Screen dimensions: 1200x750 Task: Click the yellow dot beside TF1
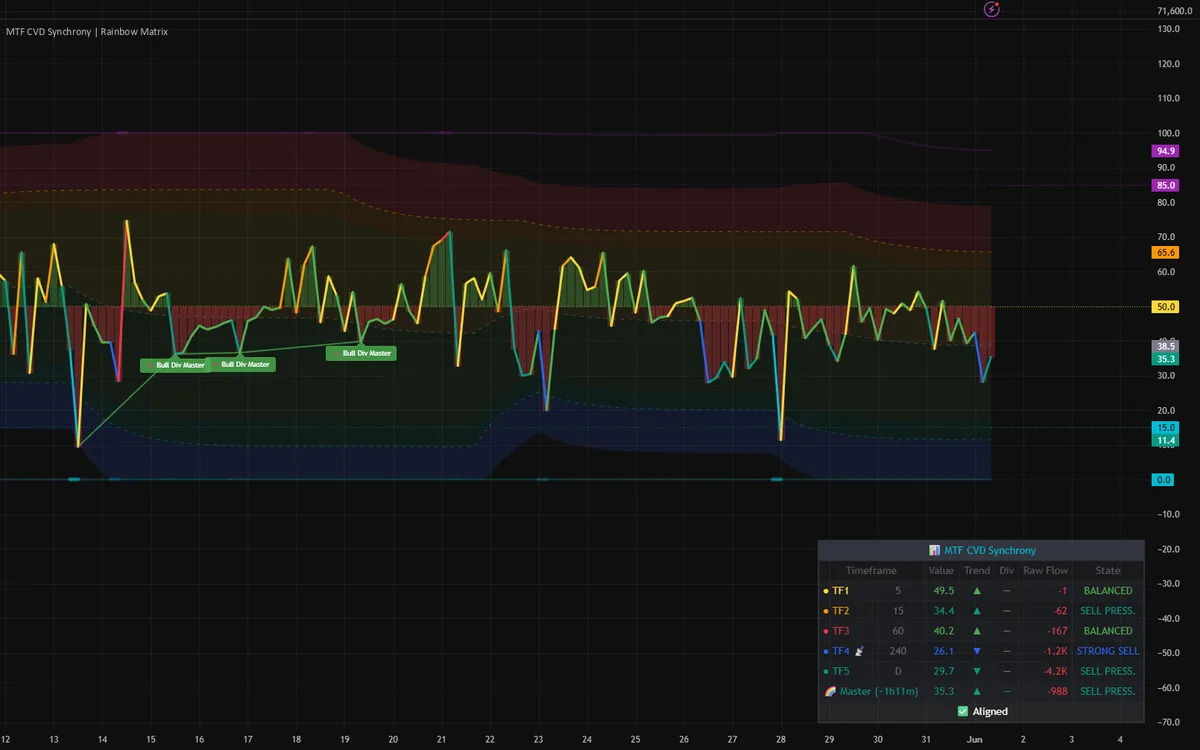825,591
